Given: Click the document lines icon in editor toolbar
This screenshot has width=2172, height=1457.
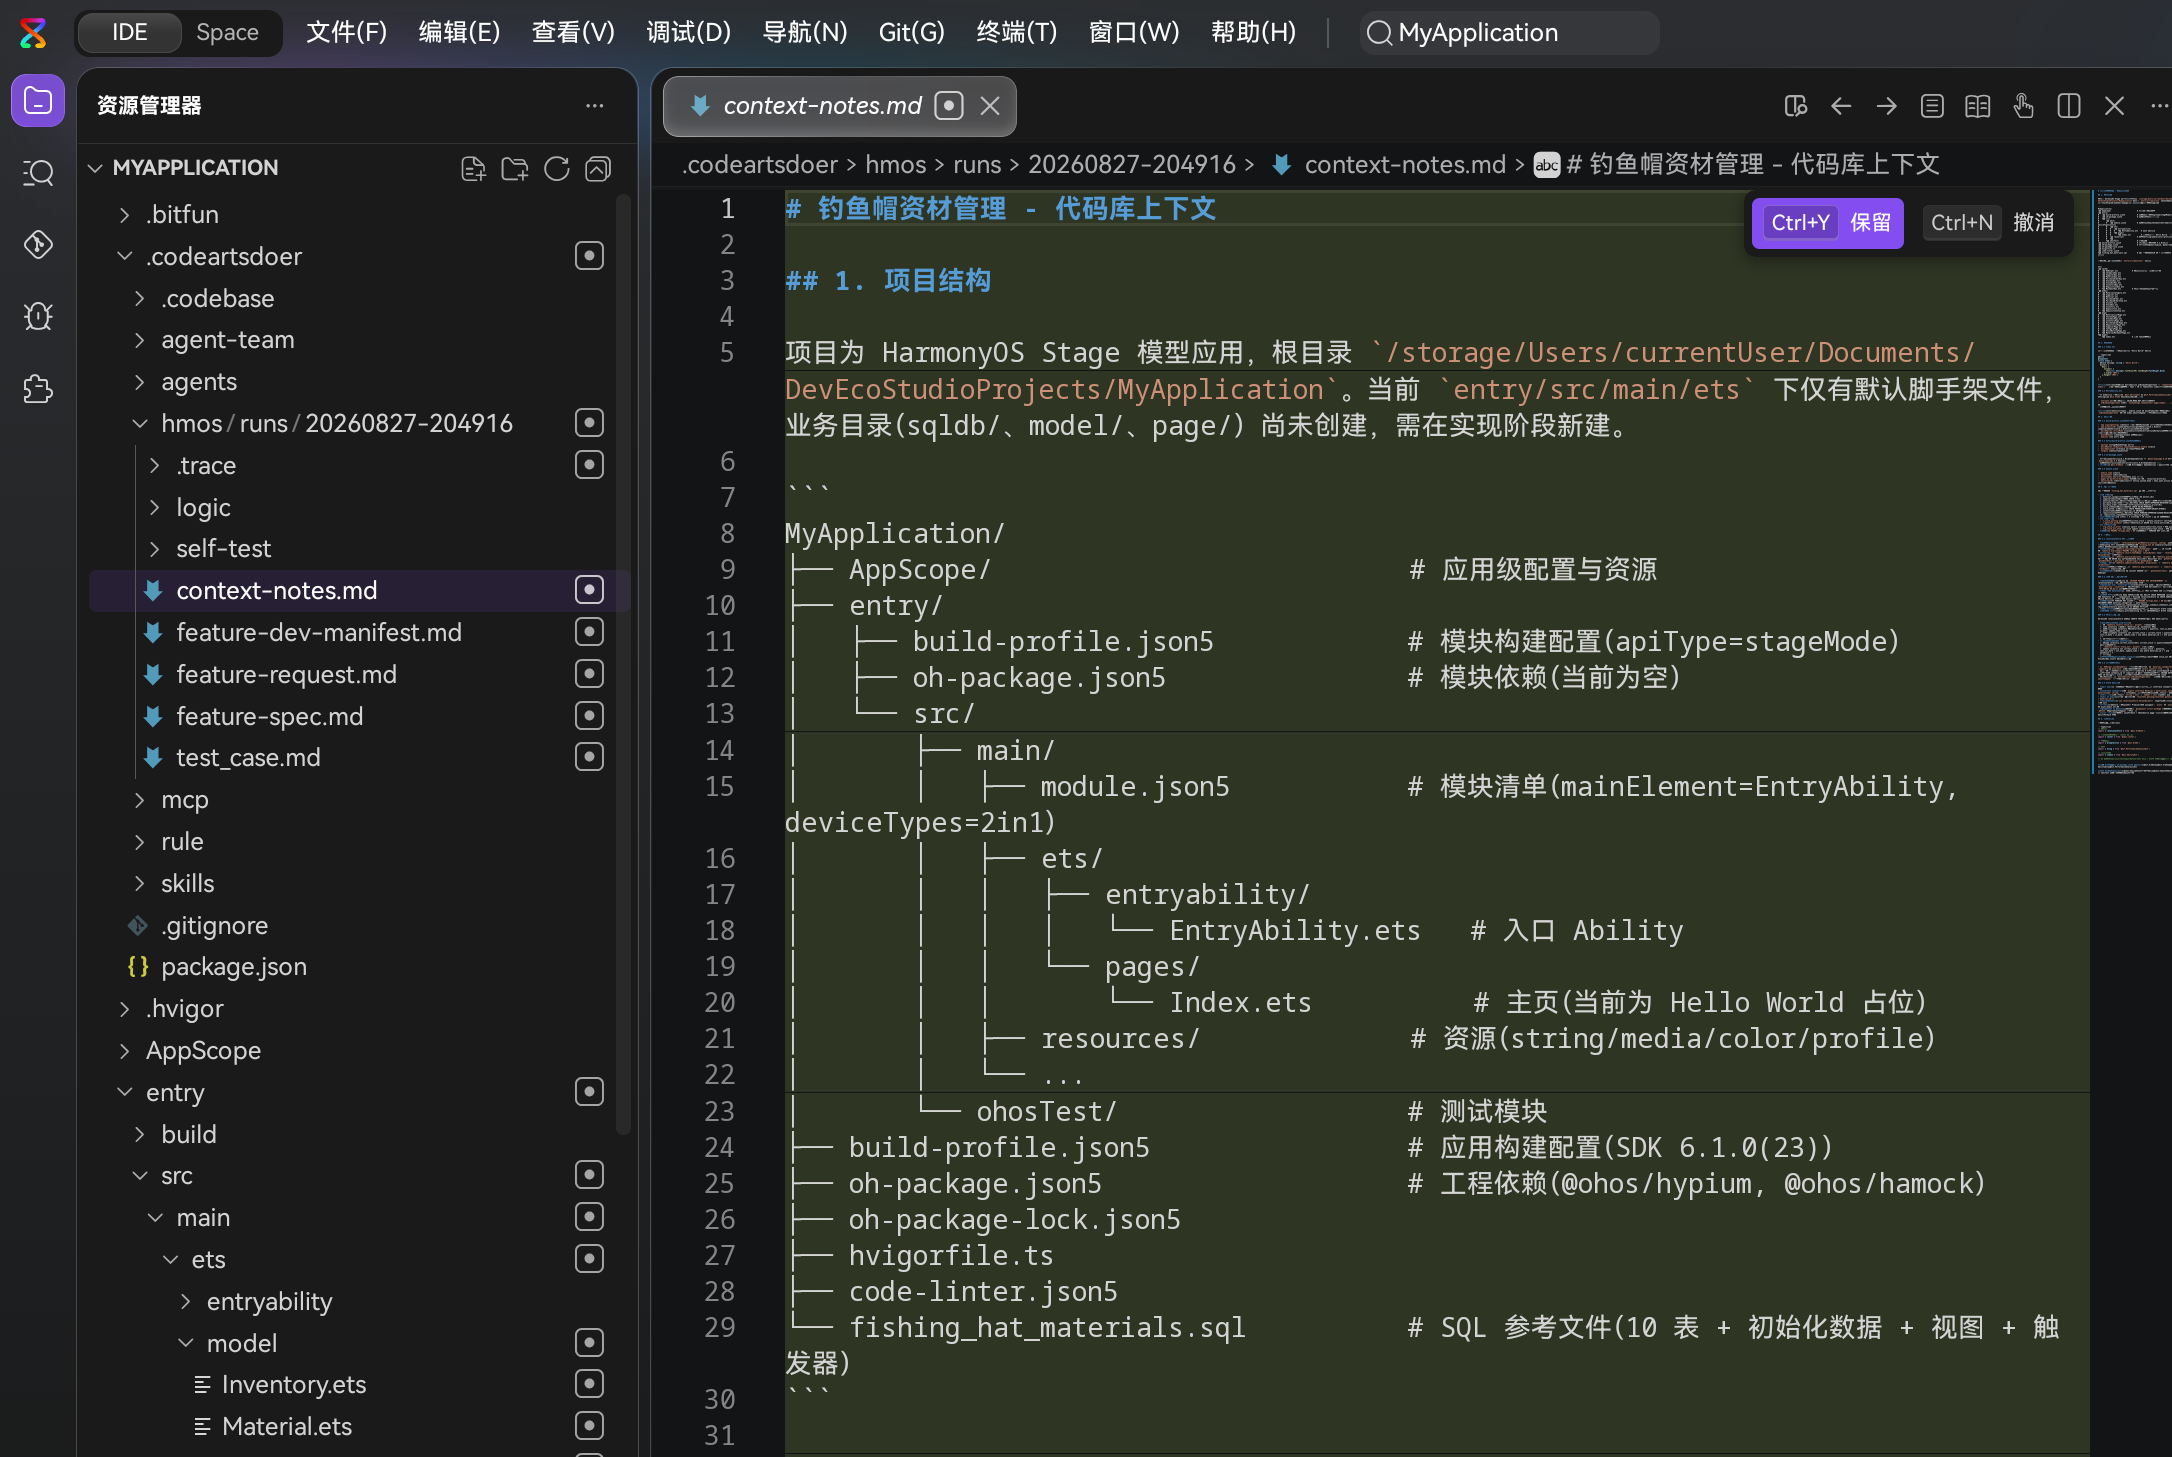Looking at the screenshot, I should (x=1932, y=106).
